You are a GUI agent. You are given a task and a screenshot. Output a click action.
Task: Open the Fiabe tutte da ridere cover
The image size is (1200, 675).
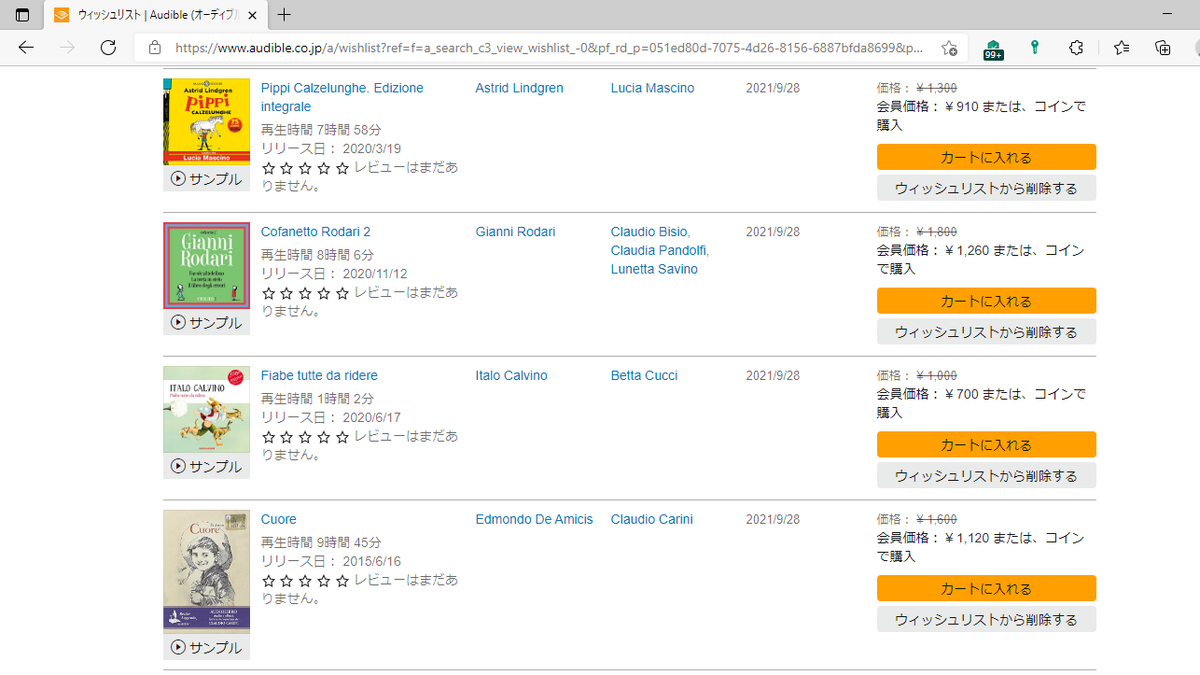(x=207, y=410)
